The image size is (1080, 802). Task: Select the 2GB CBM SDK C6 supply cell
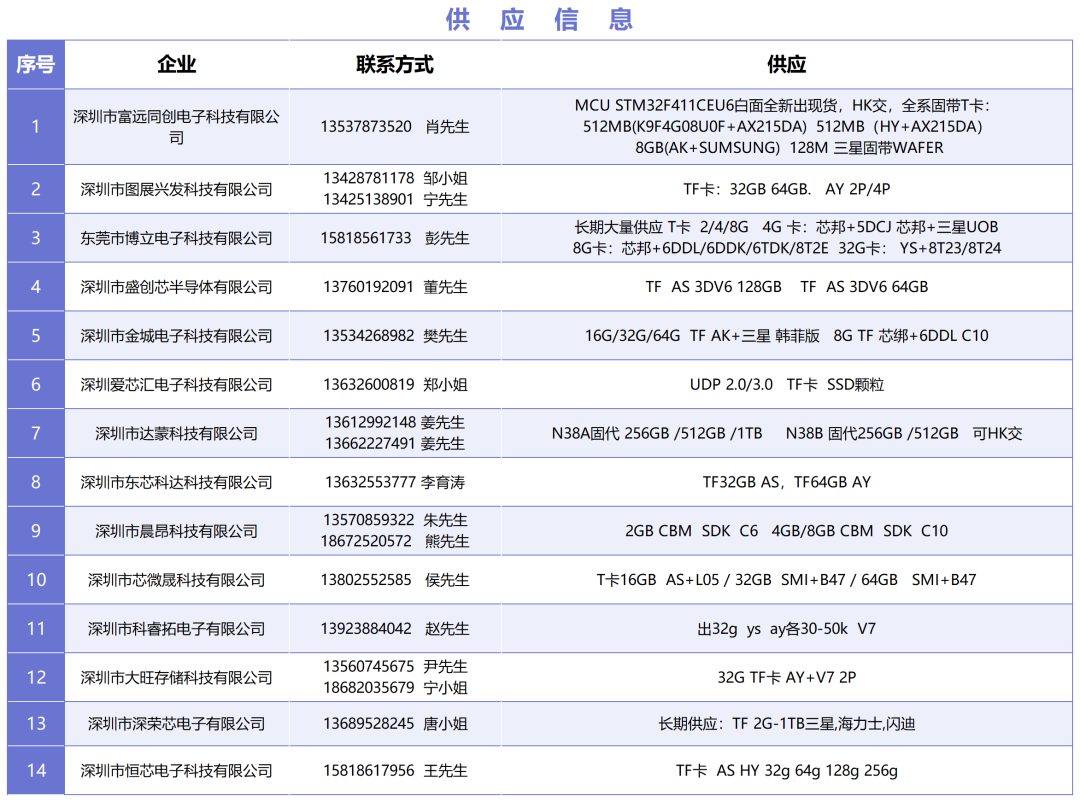787,531
